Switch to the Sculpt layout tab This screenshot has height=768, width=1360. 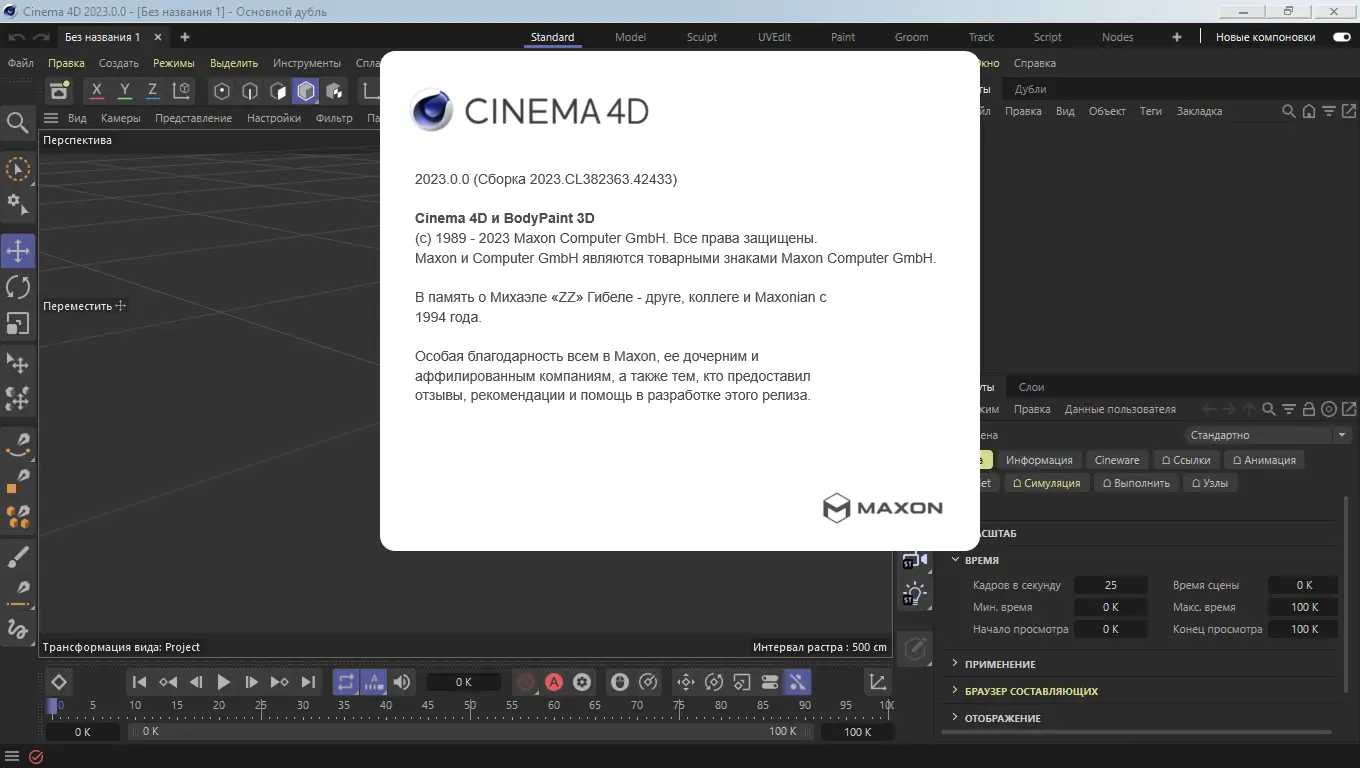point(702,37)
